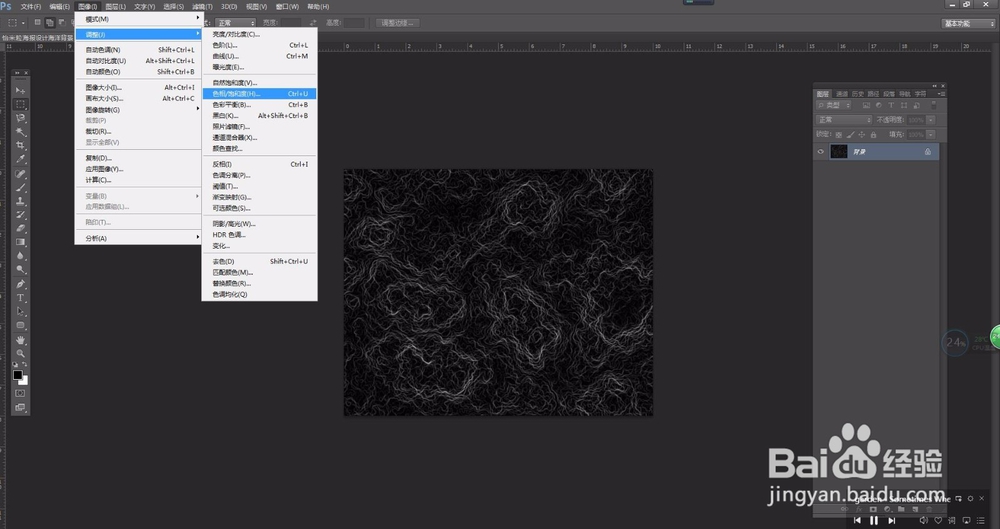
Task: Select the Dodge tool
Action: click(20, 270)
